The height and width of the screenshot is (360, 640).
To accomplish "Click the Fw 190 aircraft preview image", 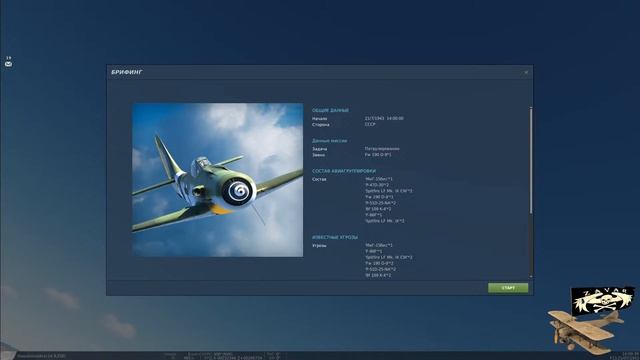I will click(218, 180).
